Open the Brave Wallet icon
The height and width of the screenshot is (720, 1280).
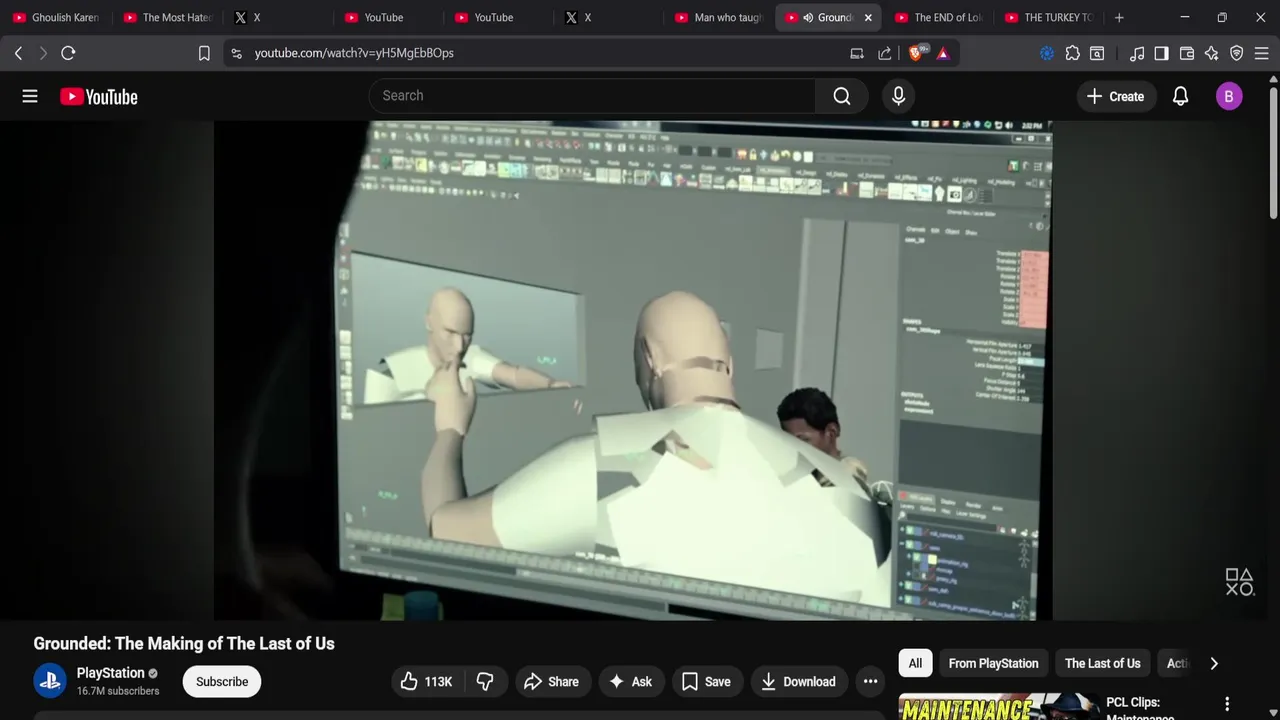click(x=1187, y=53)
